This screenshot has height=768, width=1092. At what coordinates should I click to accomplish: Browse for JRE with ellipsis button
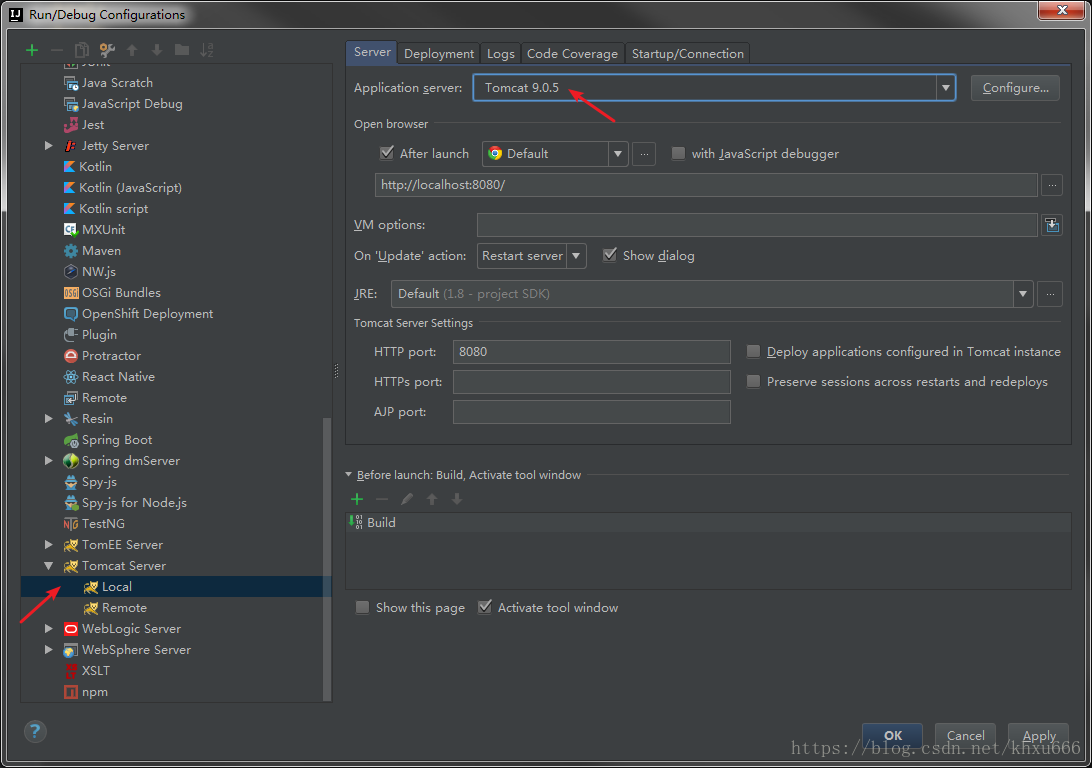1050,294
